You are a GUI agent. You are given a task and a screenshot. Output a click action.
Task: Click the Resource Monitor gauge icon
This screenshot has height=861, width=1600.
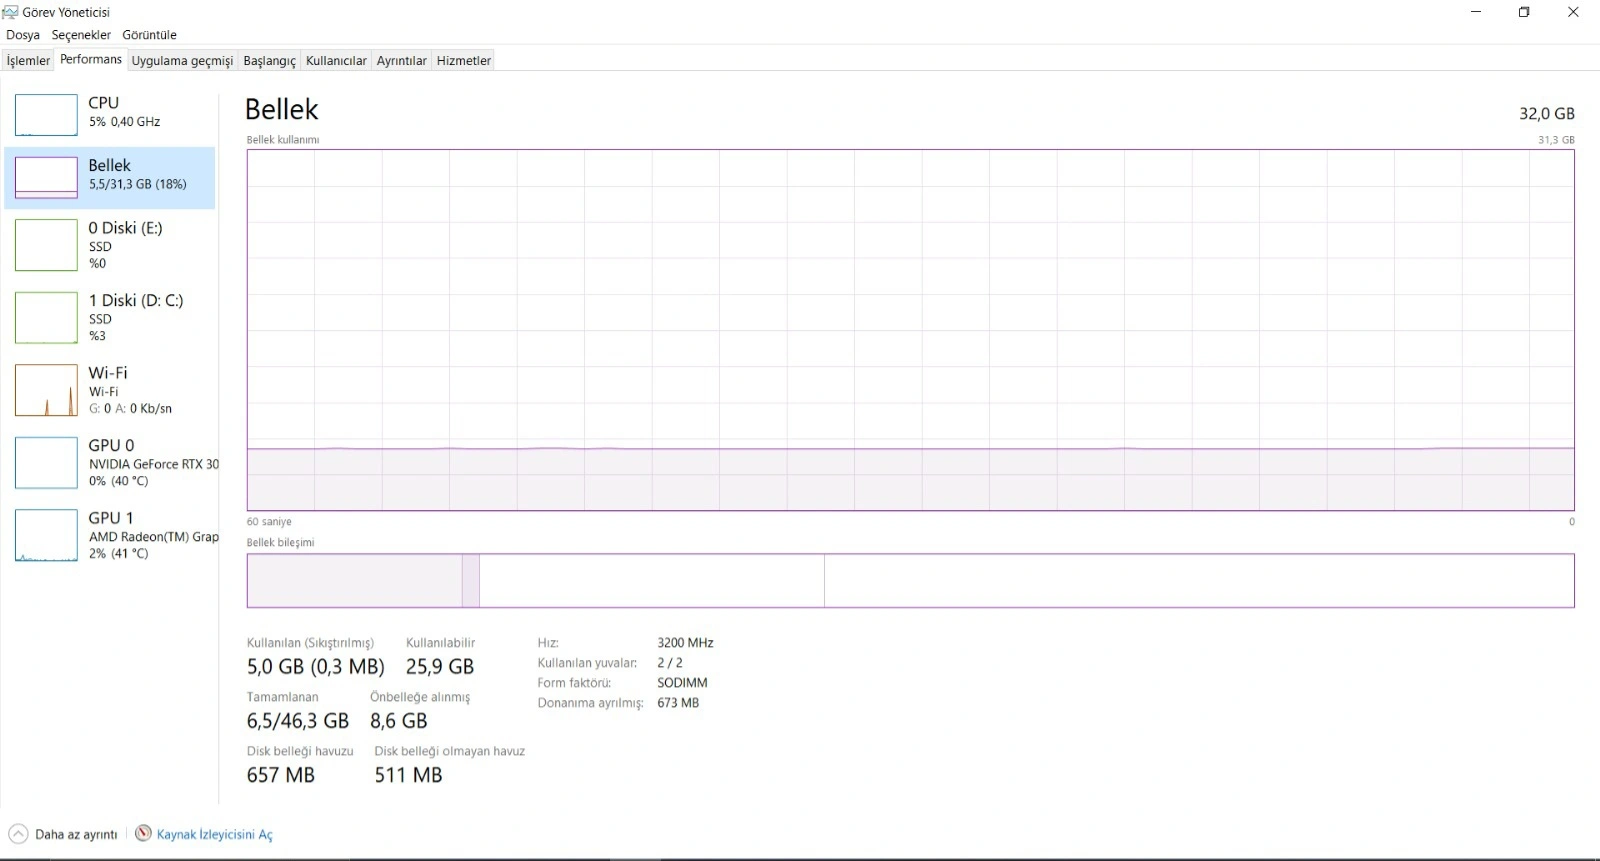tap(144, 833)
